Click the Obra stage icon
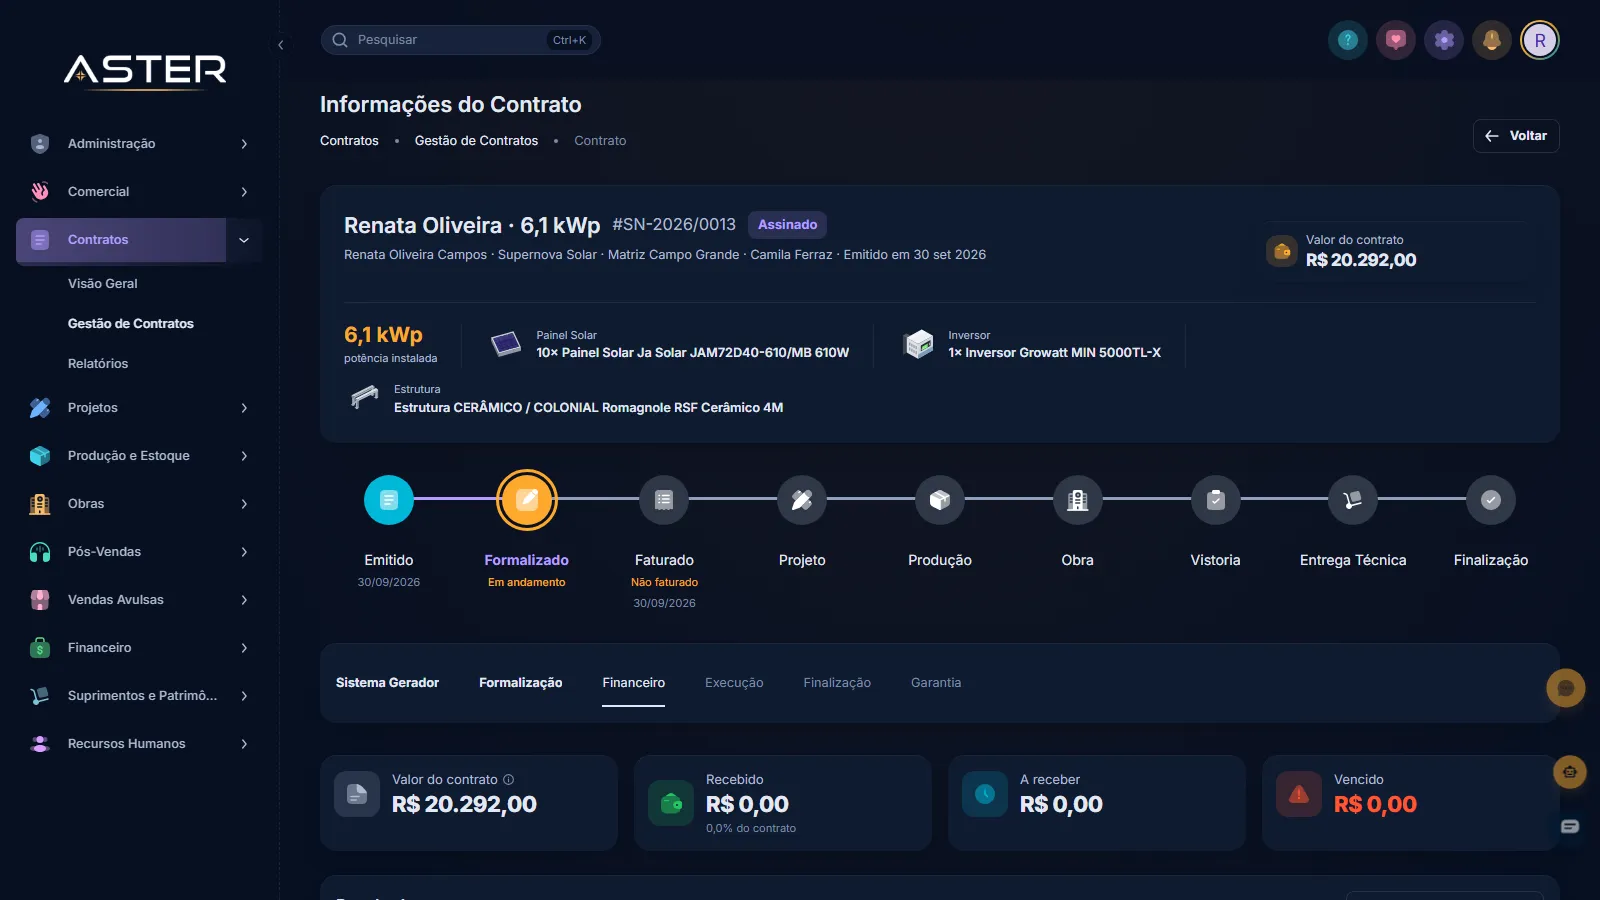1600x900 pixels. [x=1078, y=500]
